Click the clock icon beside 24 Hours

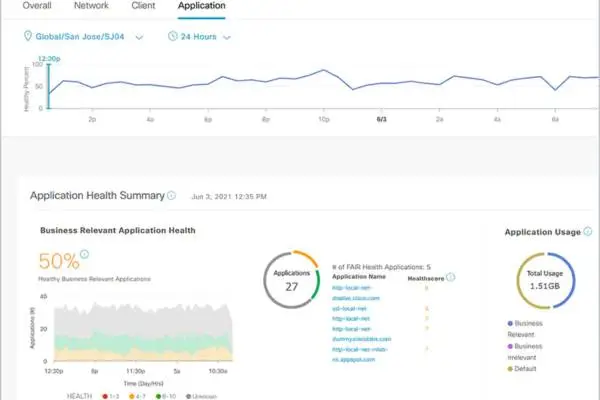click(x=173, y=37)
